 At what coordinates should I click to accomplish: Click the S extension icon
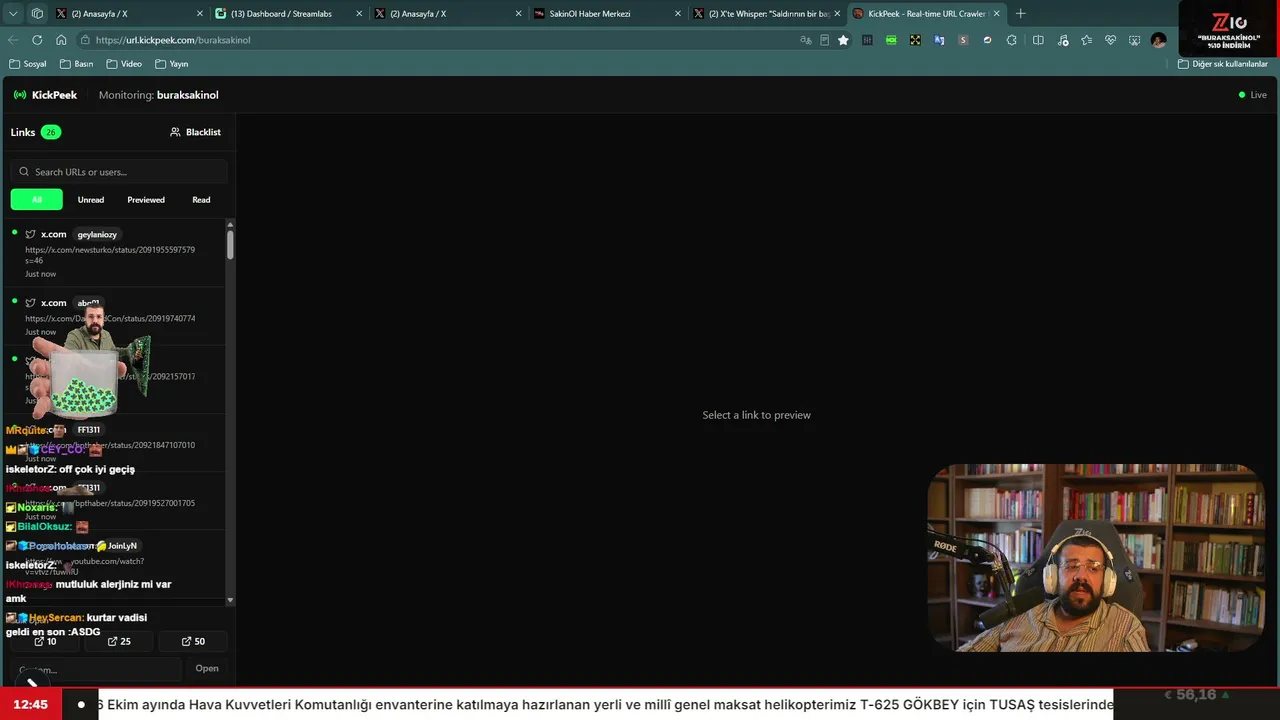(963, 40)
